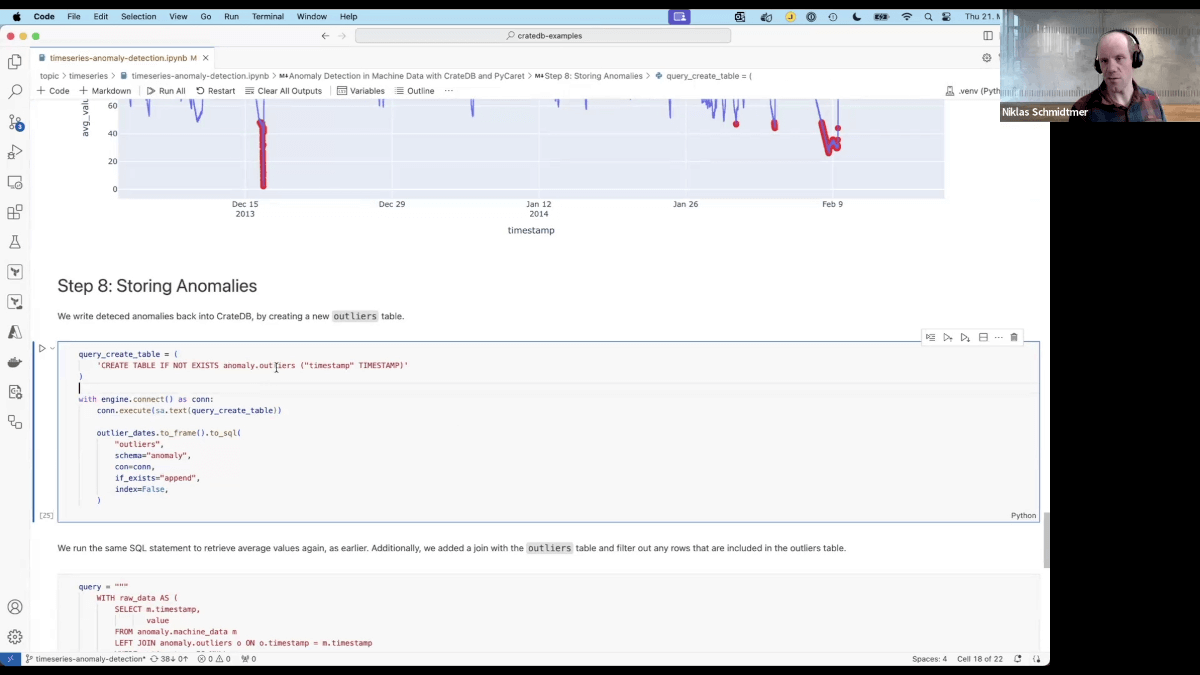
Task: Open notebook toolbar more actions ellipsis
Action: point(449,91)
